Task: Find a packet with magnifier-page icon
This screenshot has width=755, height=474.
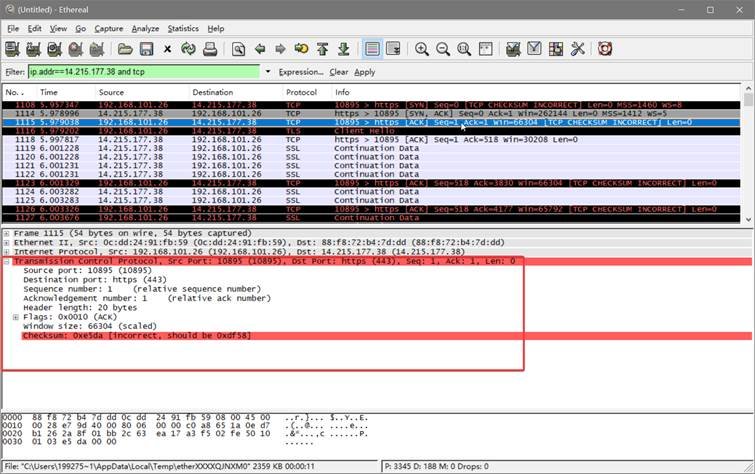Action: [238, 49]
